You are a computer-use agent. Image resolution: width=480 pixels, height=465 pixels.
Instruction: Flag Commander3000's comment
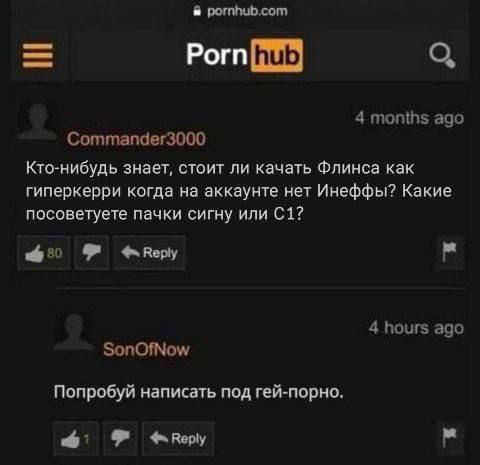[x=450, y=252]
